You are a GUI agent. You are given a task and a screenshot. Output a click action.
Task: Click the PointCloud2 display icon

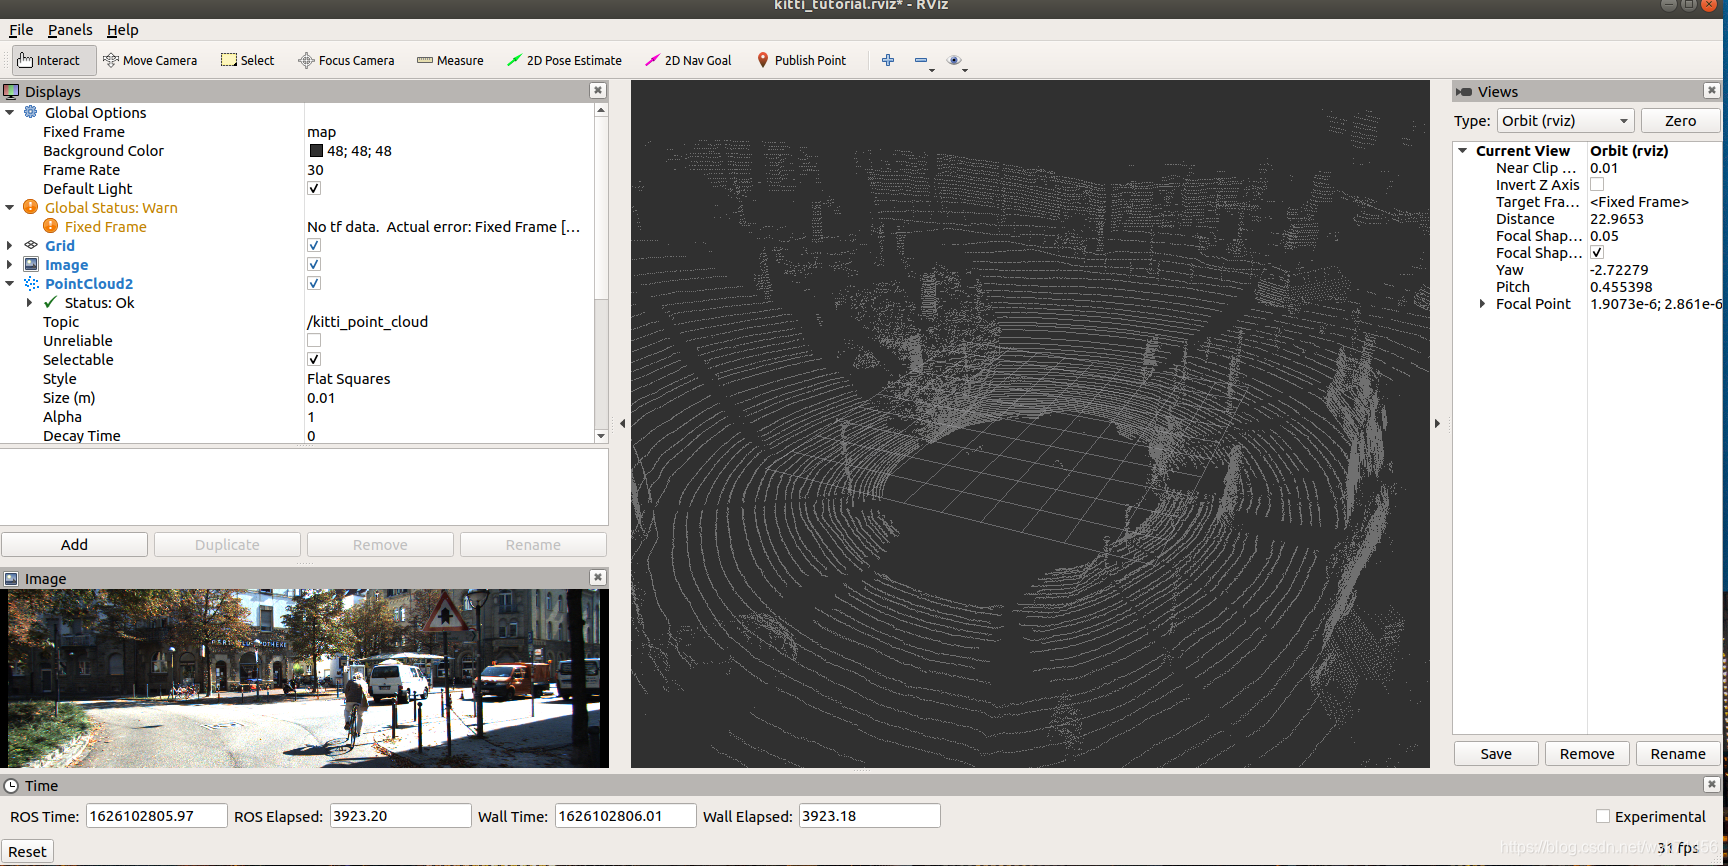tap(31, 283)
